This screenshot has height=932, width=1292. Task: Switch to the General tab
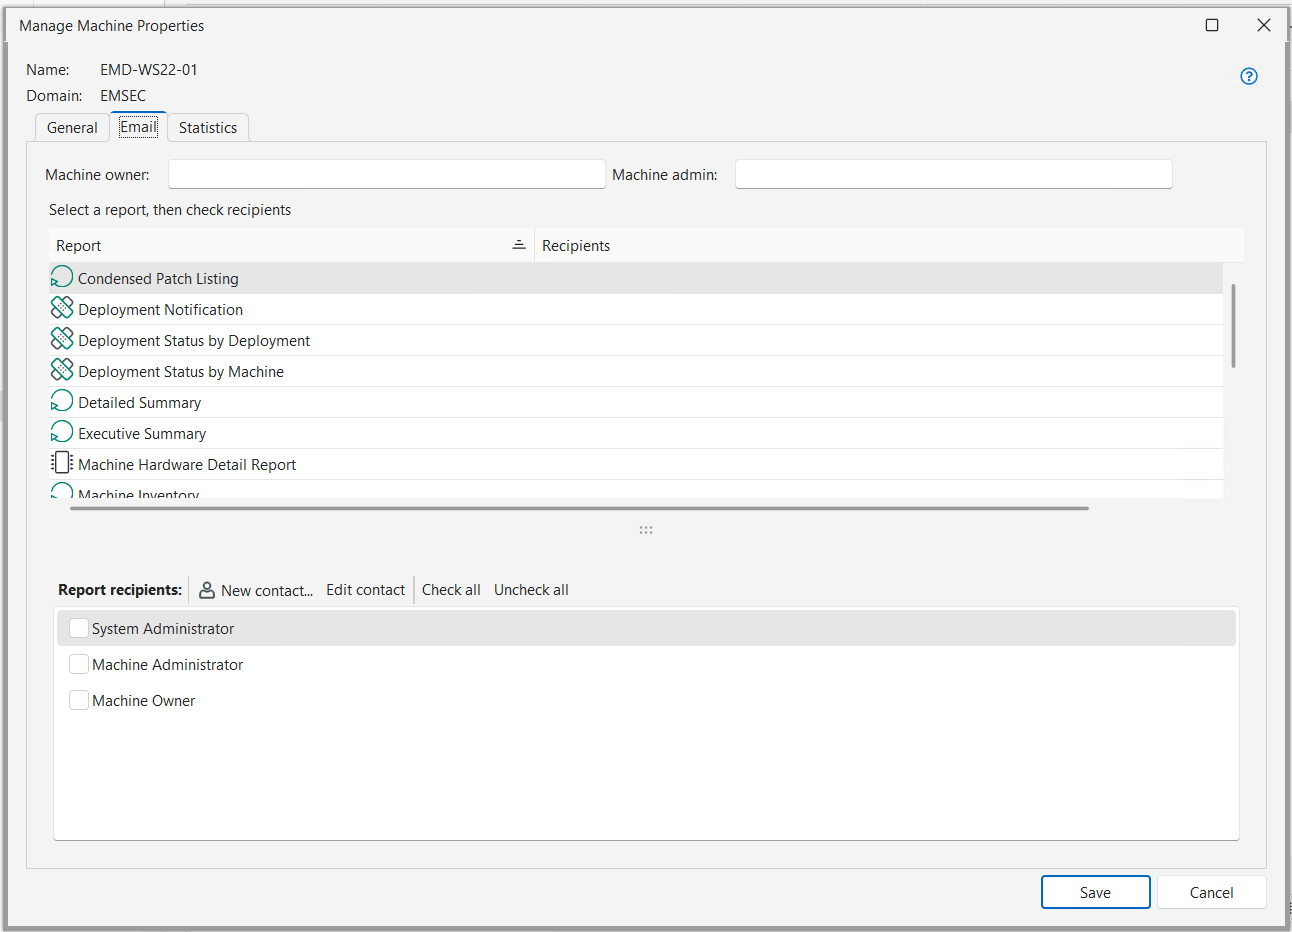point(71,127)
